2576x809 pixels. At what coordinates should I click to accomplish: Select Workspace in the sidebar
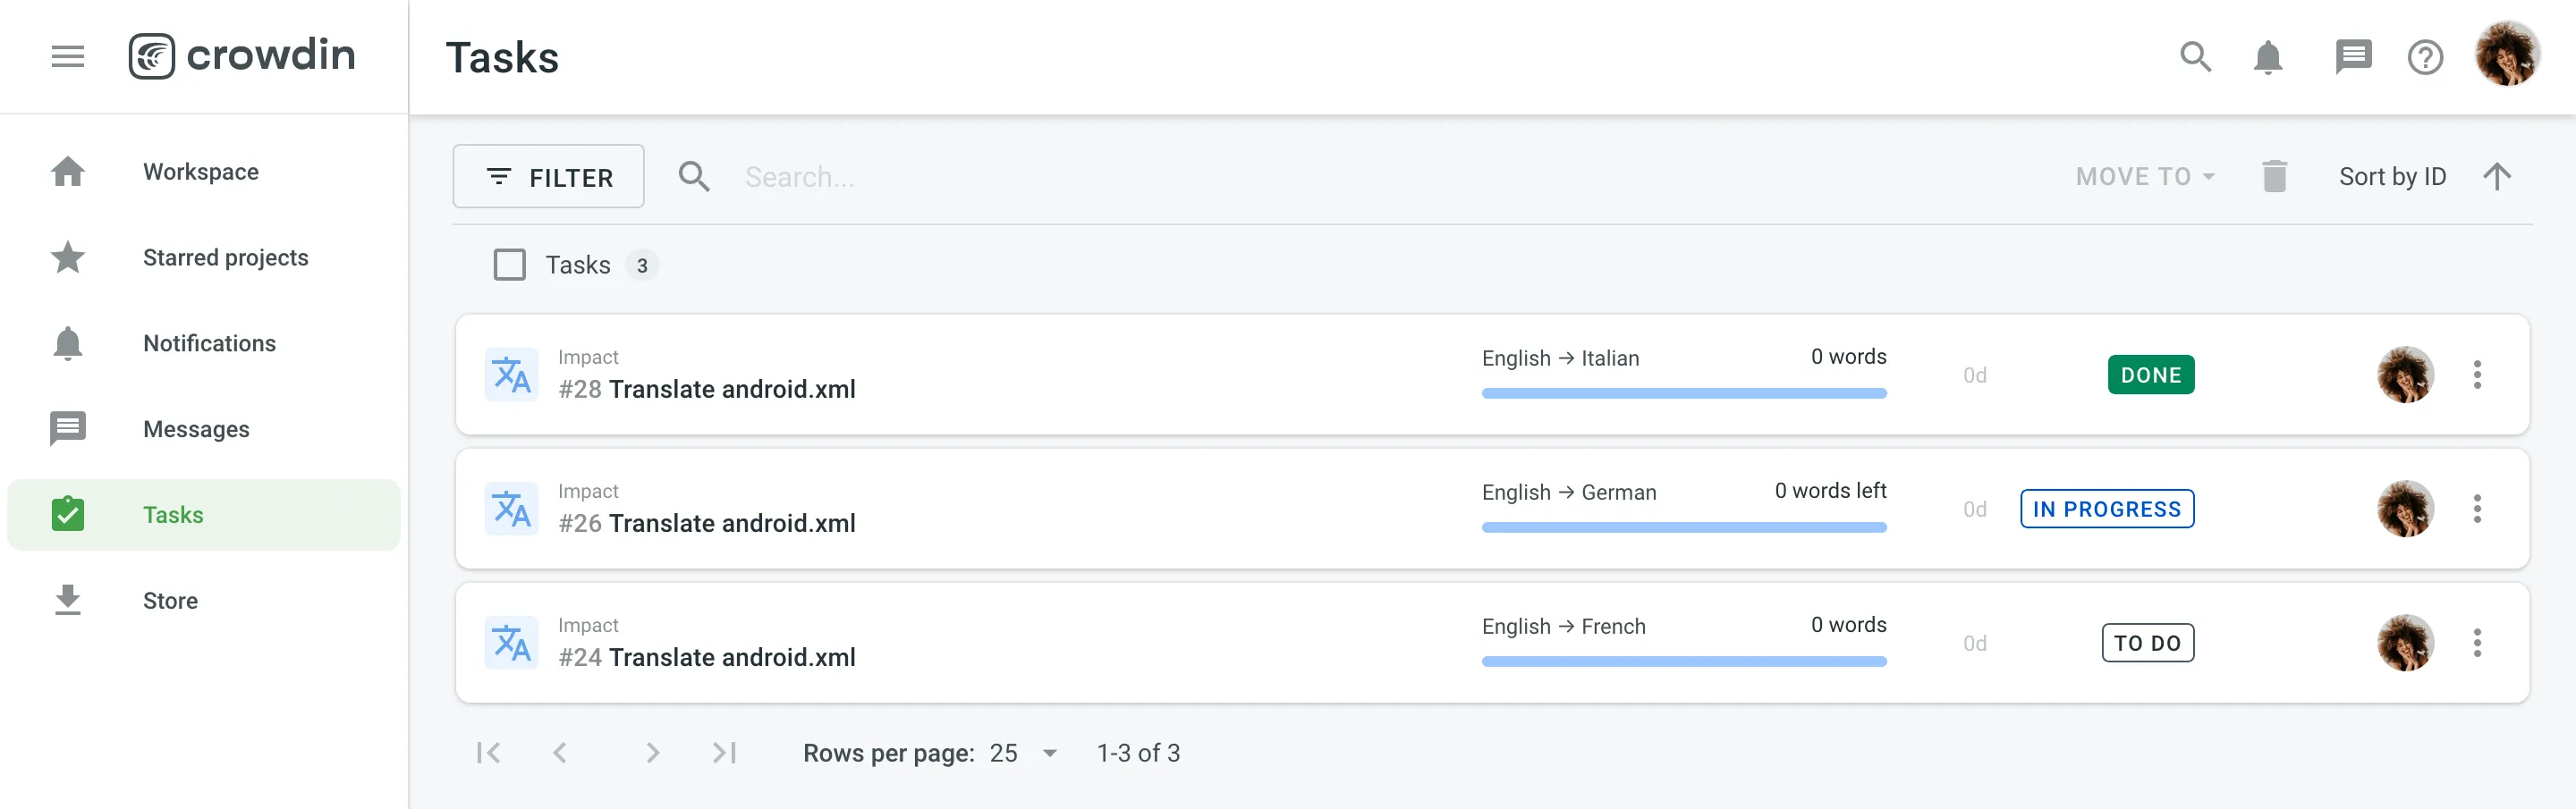(x=201, y=172)
